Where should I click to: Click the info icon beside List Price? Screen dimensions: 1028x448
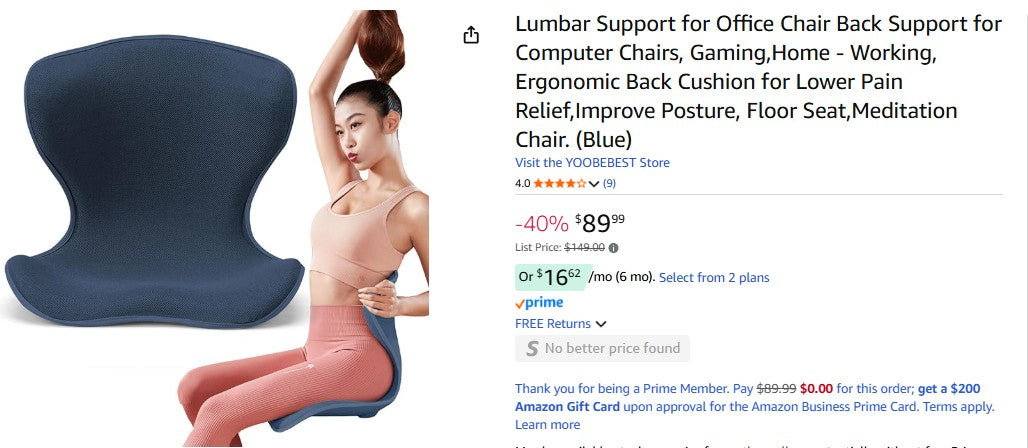tap(613, 248)
